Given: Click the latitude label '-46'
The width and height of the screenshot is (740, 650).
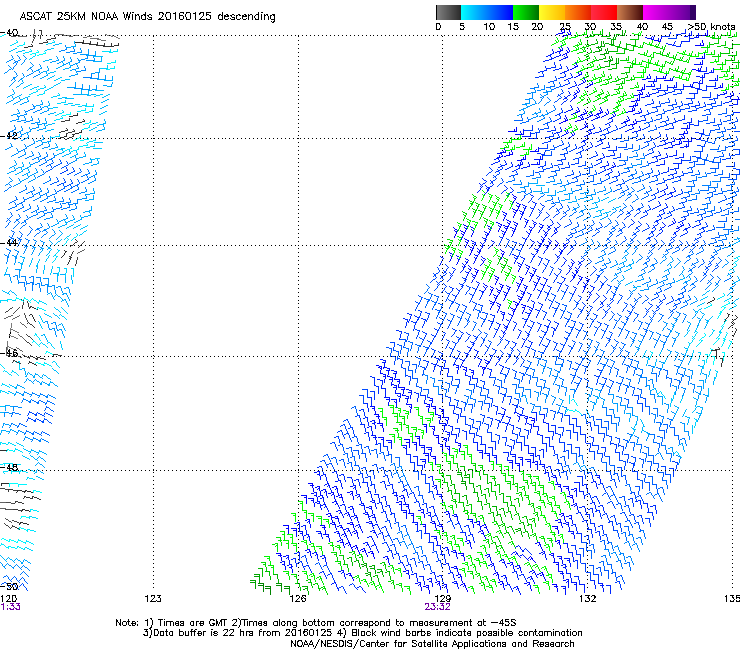Looking at the screenshot, I should pyautogui.click(x=9, y=353).
